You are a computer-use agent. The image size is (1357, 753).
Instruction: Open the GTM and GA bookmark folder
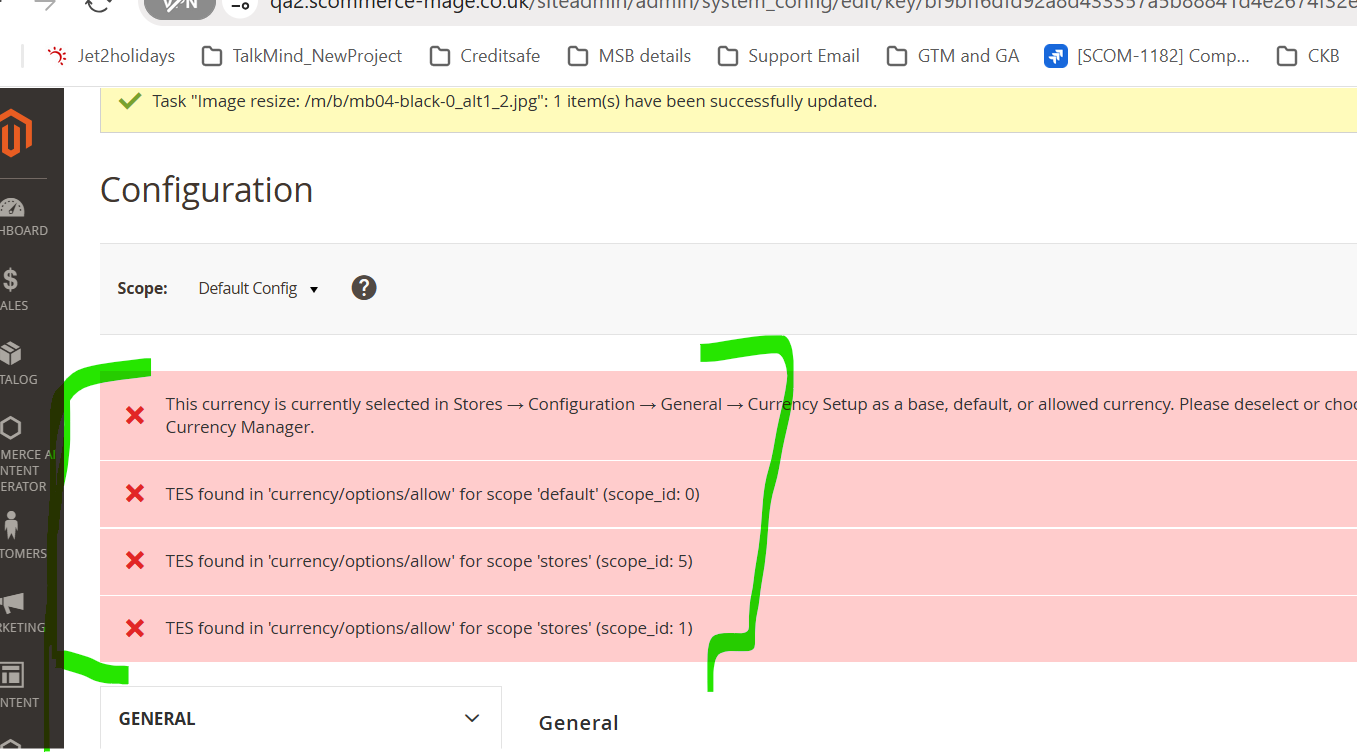[953, 56]
